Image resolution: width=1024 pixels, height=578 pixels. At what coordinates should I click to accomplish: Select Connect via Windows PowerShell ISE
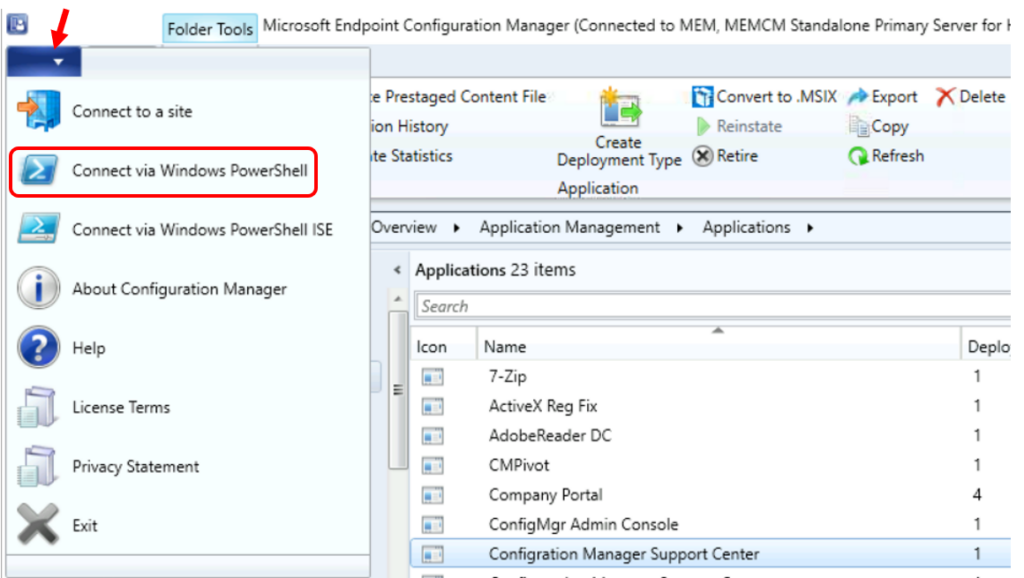tap(202, 230)
